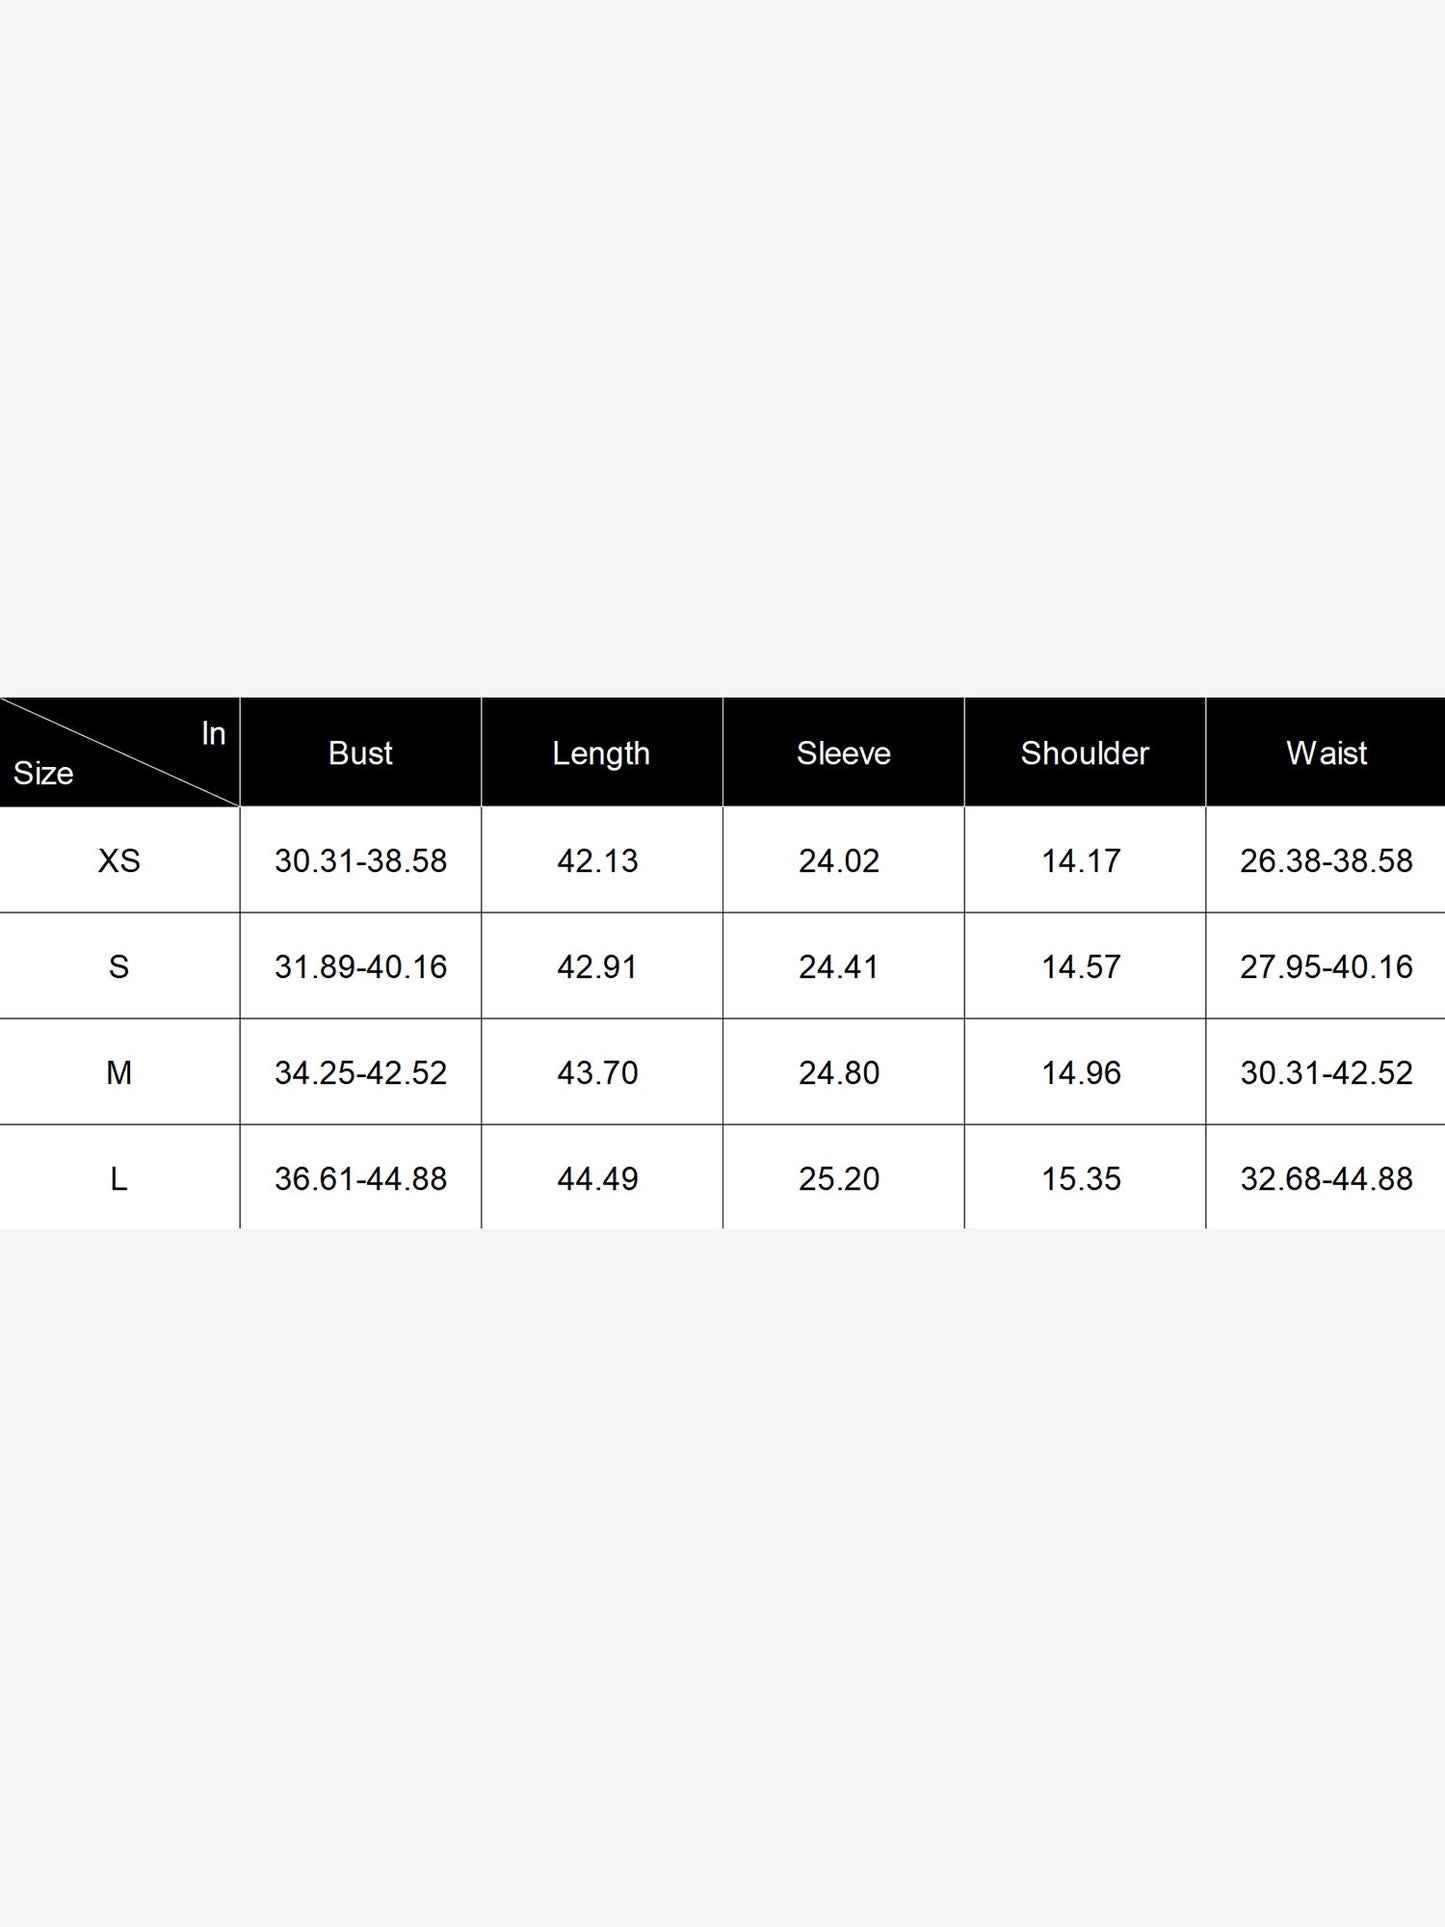Select S length value 42.91

point(598,966)
